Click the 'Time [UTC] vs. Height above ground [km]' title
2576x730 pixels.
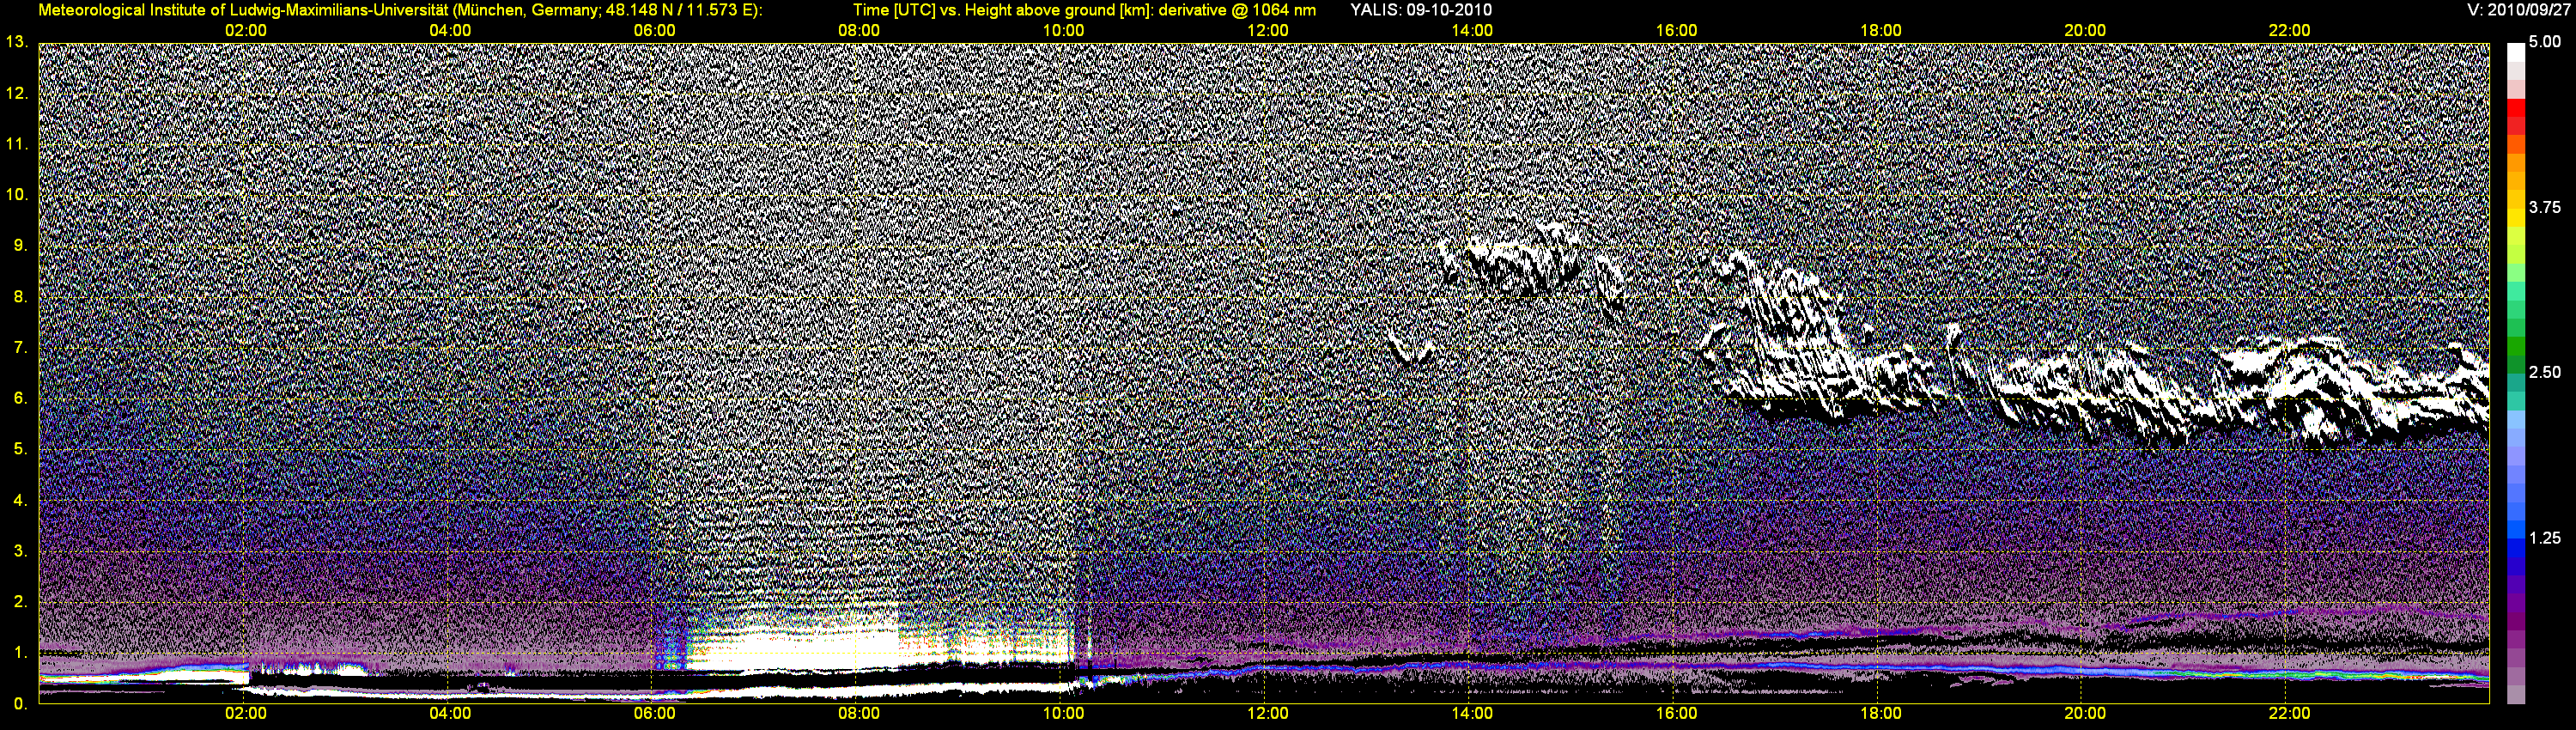pos(1001,10)
